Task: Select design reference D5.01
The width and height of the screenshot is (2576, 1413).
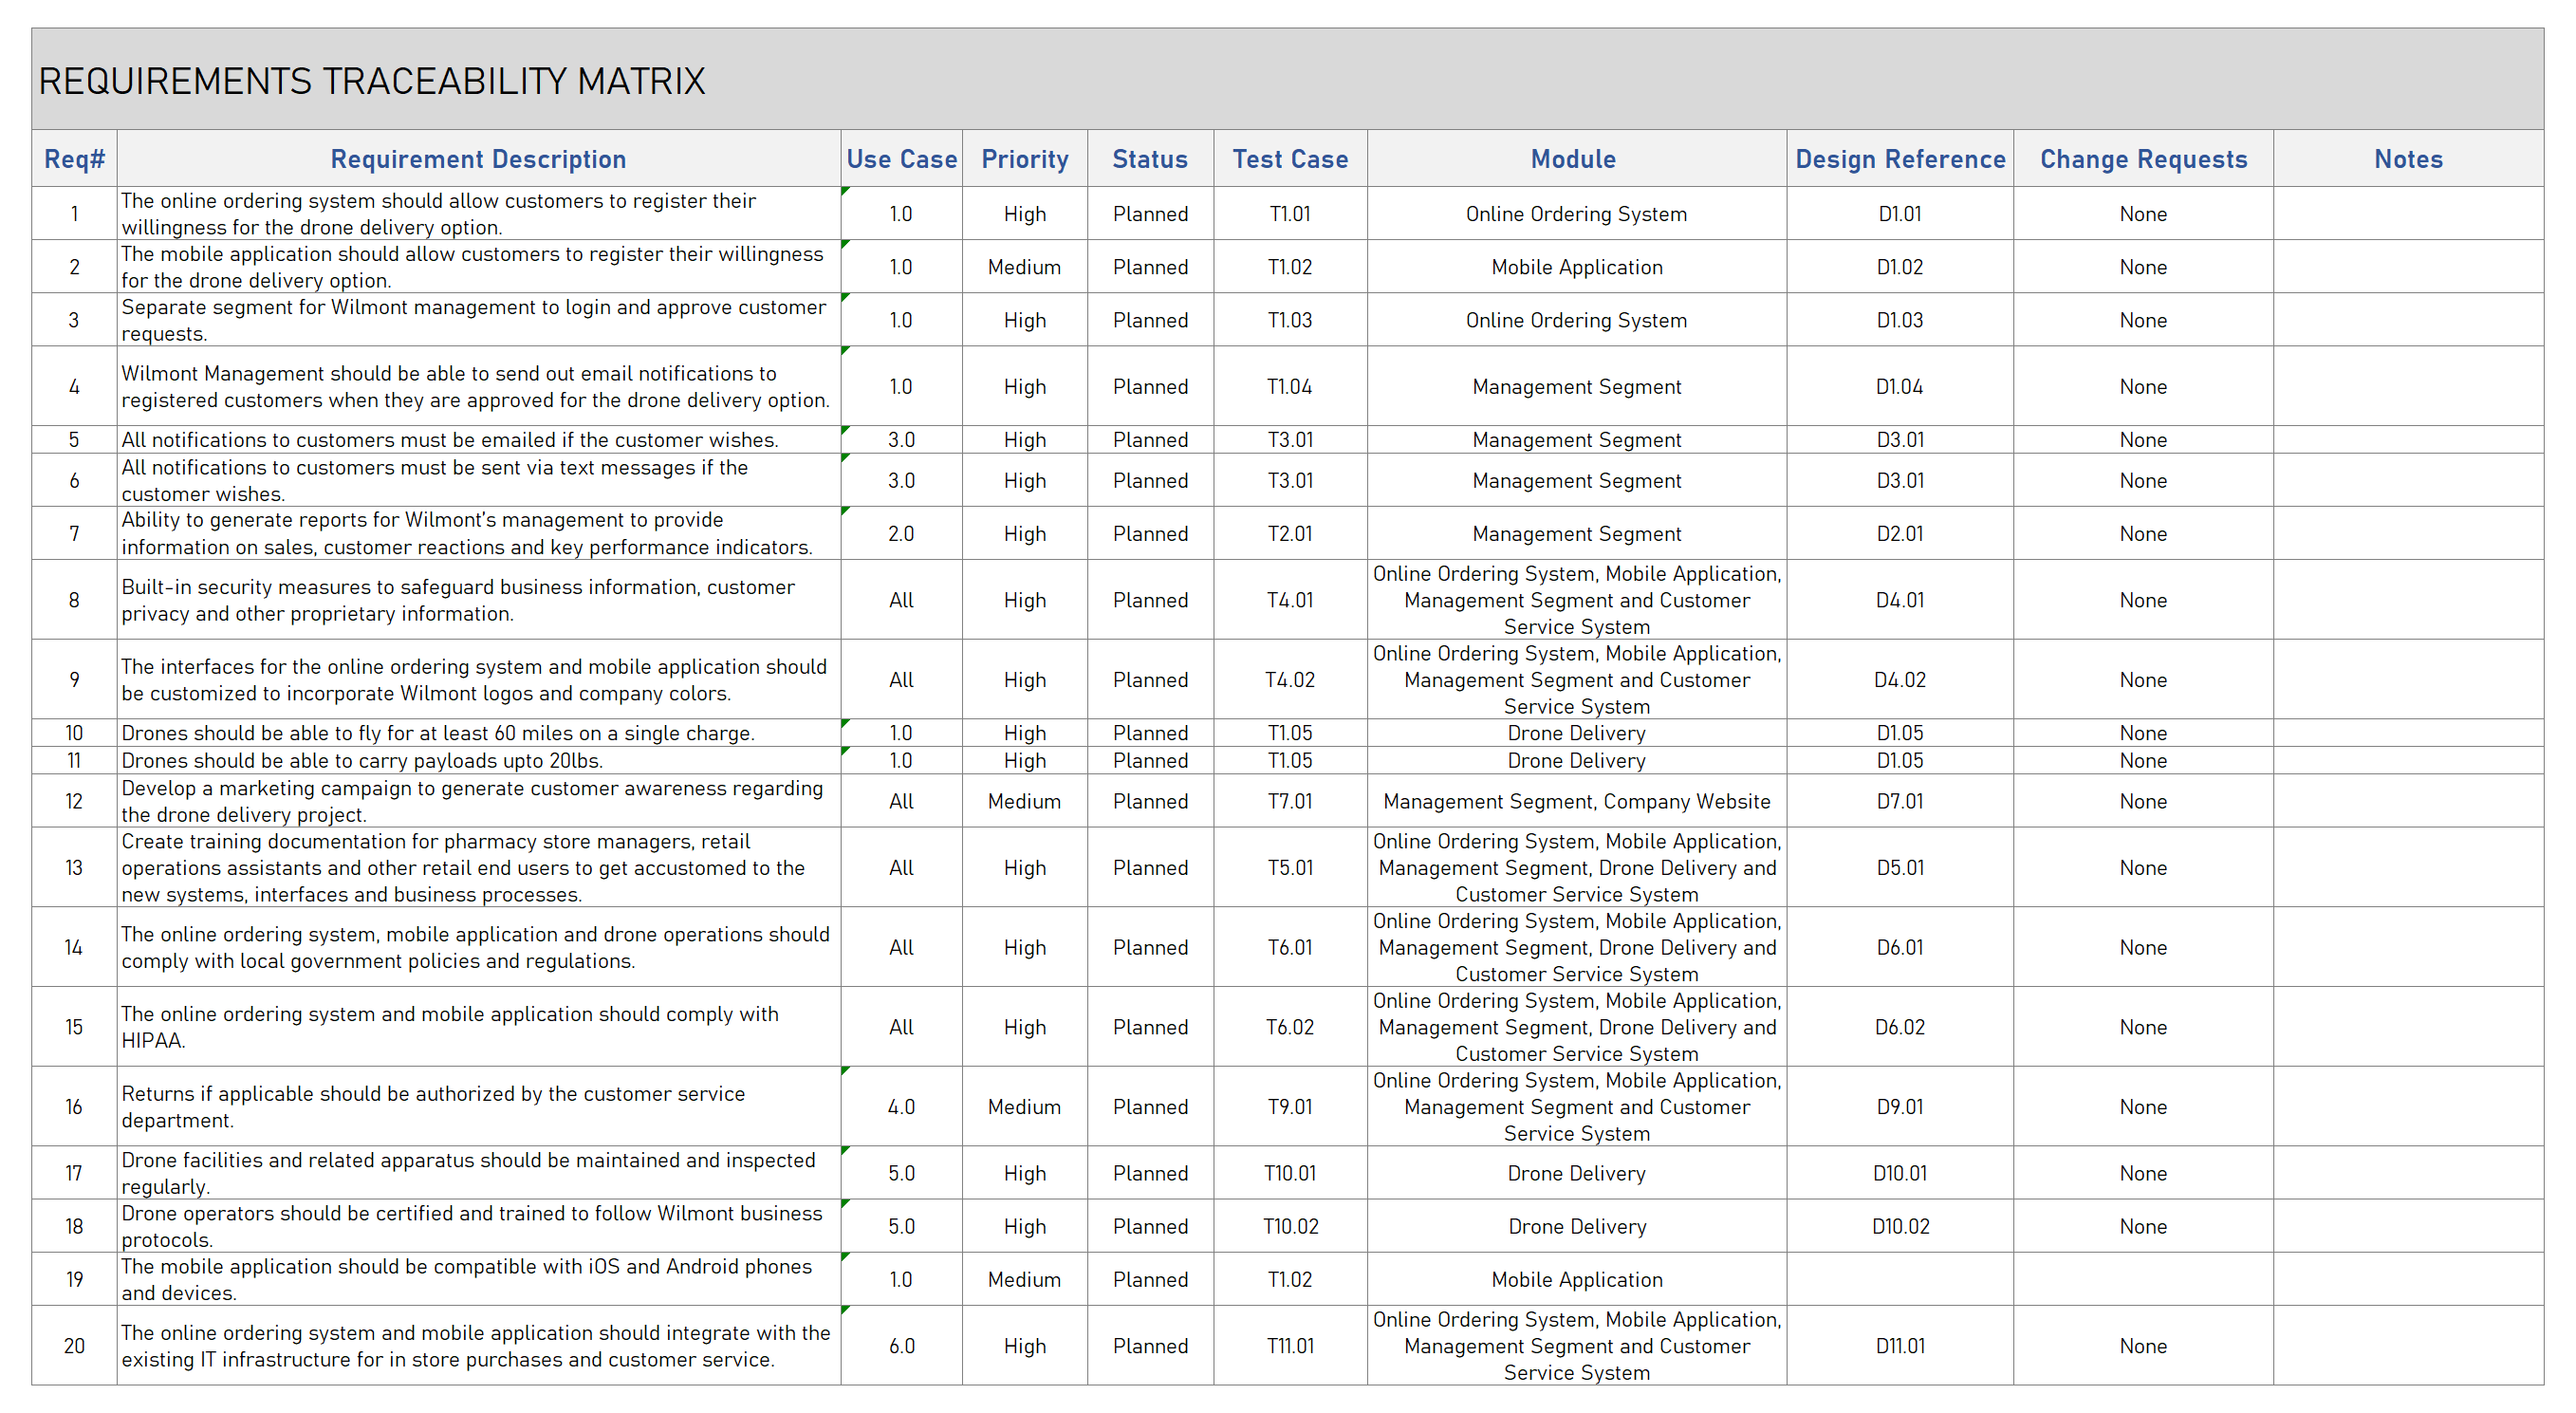Action: (1899, 868)
